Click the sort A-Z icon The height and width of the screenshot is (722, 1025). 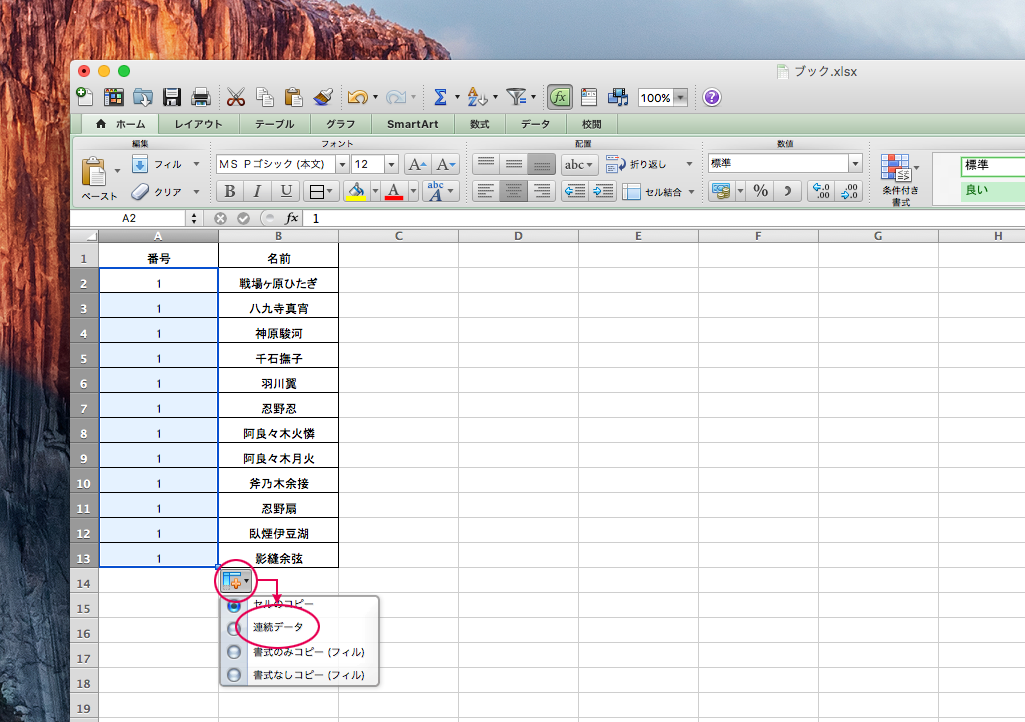coord(477,97)
